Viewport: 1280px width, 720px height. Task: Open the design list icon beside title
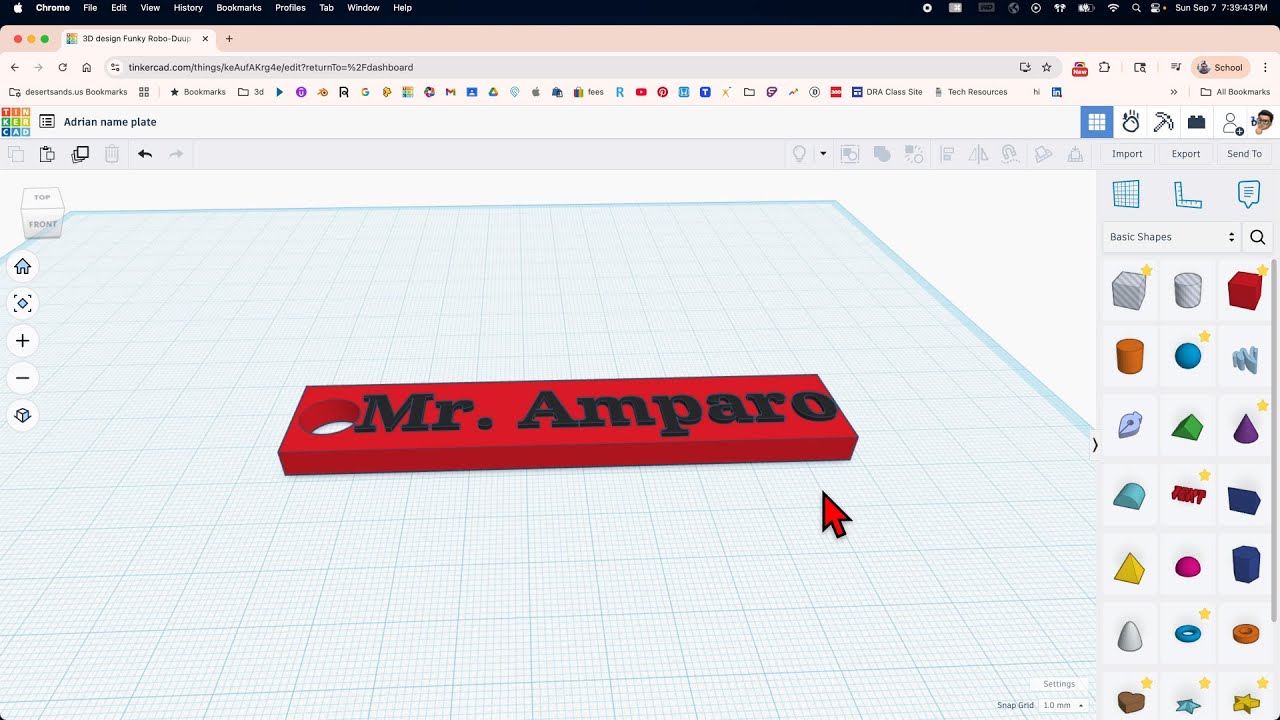[x=47, y=122]
